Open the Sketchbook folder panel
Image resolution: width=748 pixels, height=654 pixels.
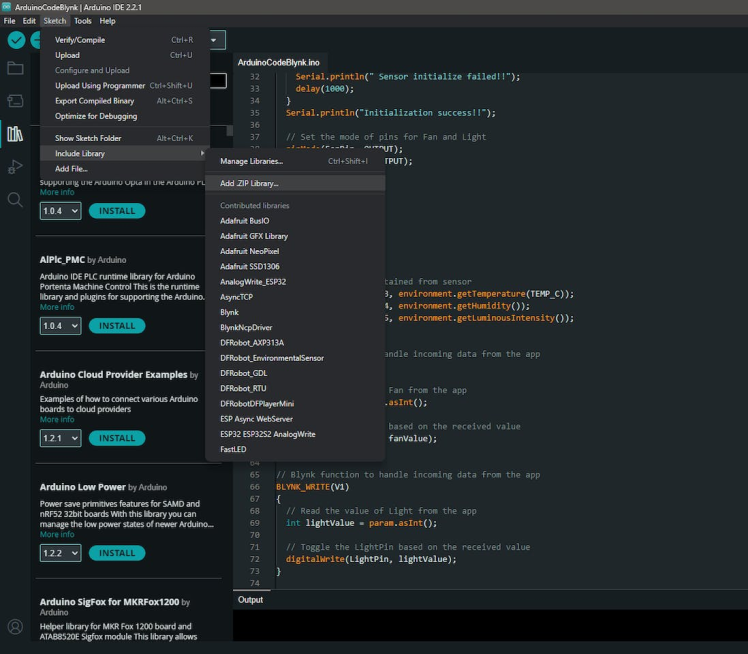click(x=15, y=68)
